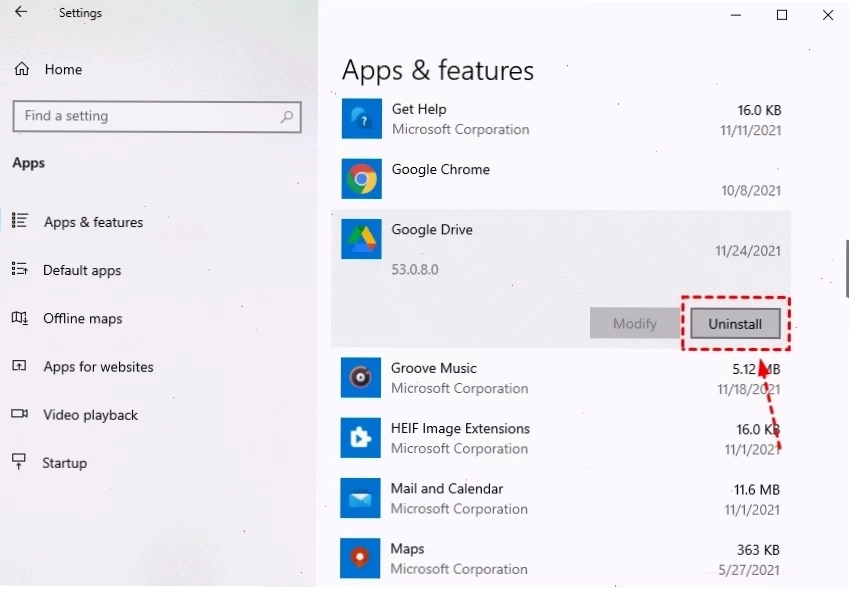
Task: Click the Home house icon
Action: (x=22, y=69)
